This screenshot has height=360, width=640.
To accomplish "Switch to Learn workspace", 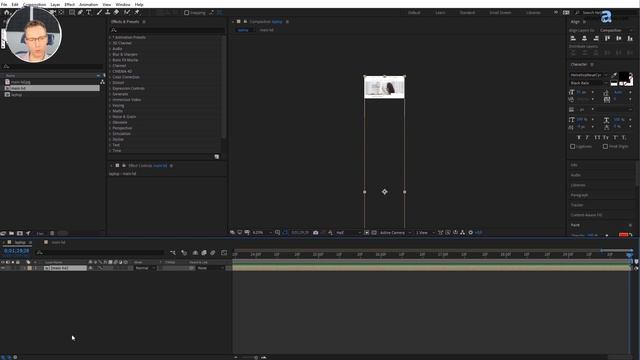I will [x=440, y=13].
